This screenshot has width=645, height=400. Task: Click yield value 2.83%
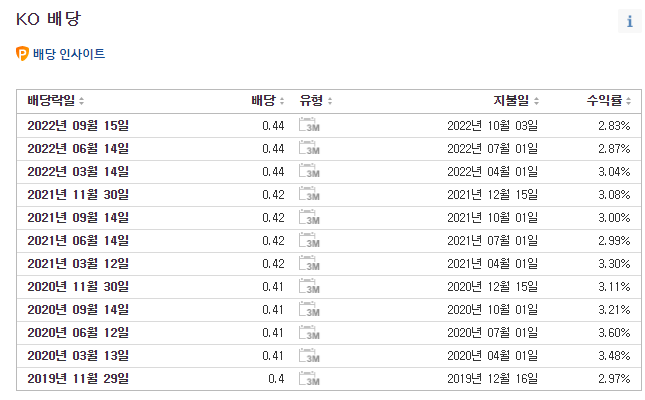[x=614, y=126]
